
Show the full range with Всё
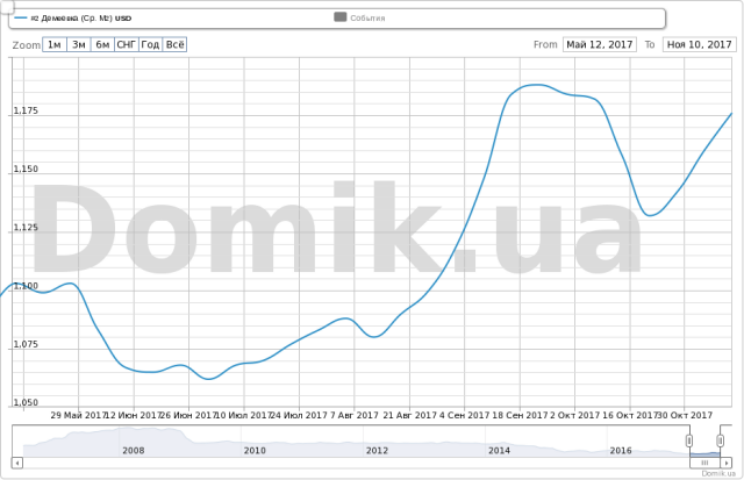[175, 45]
